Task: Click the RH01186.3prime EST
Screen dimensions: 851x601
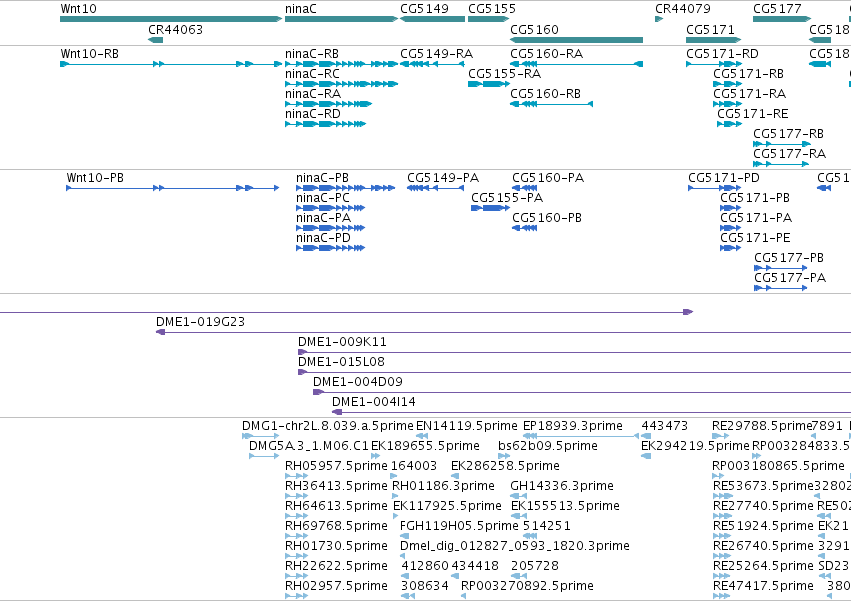Action: [395, 496]
